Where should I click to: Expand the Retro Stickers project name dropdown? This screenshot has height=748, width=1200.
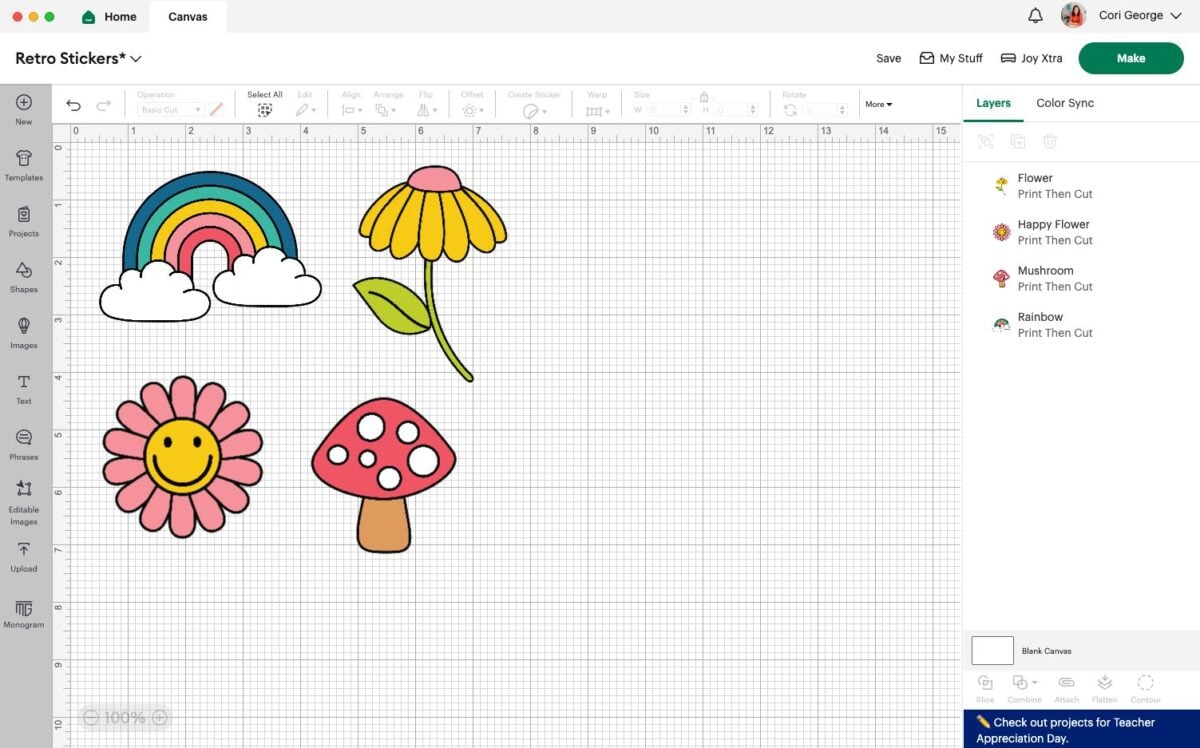(x=136, y=59)
